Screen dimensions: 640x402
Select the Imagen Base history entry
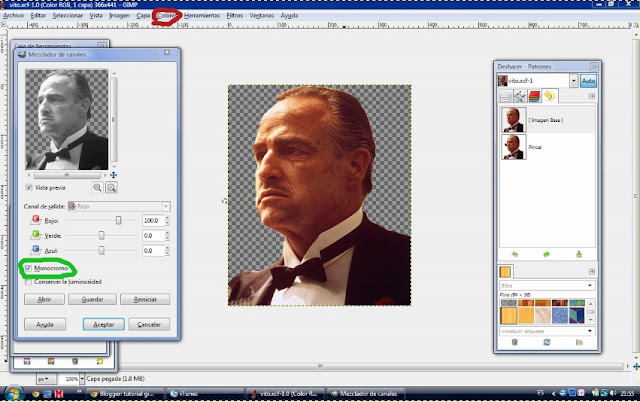tap(547, 120)
